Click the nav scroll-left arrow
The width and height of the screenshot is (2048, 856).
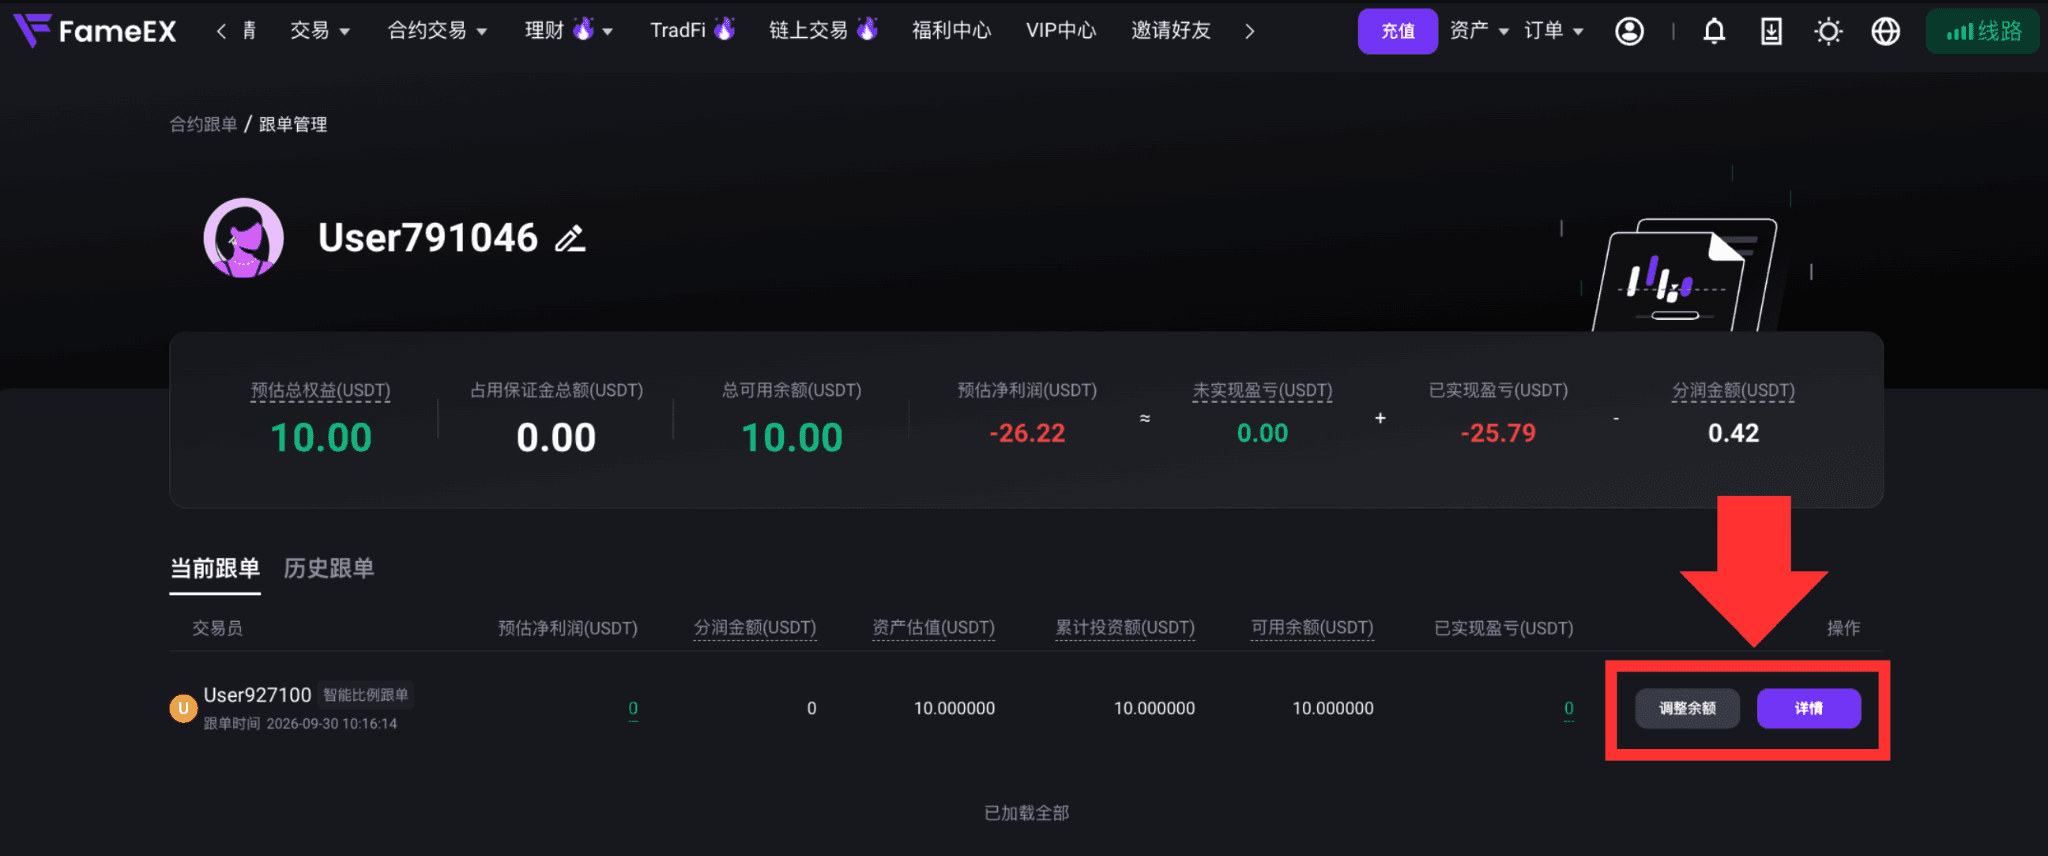221,31
